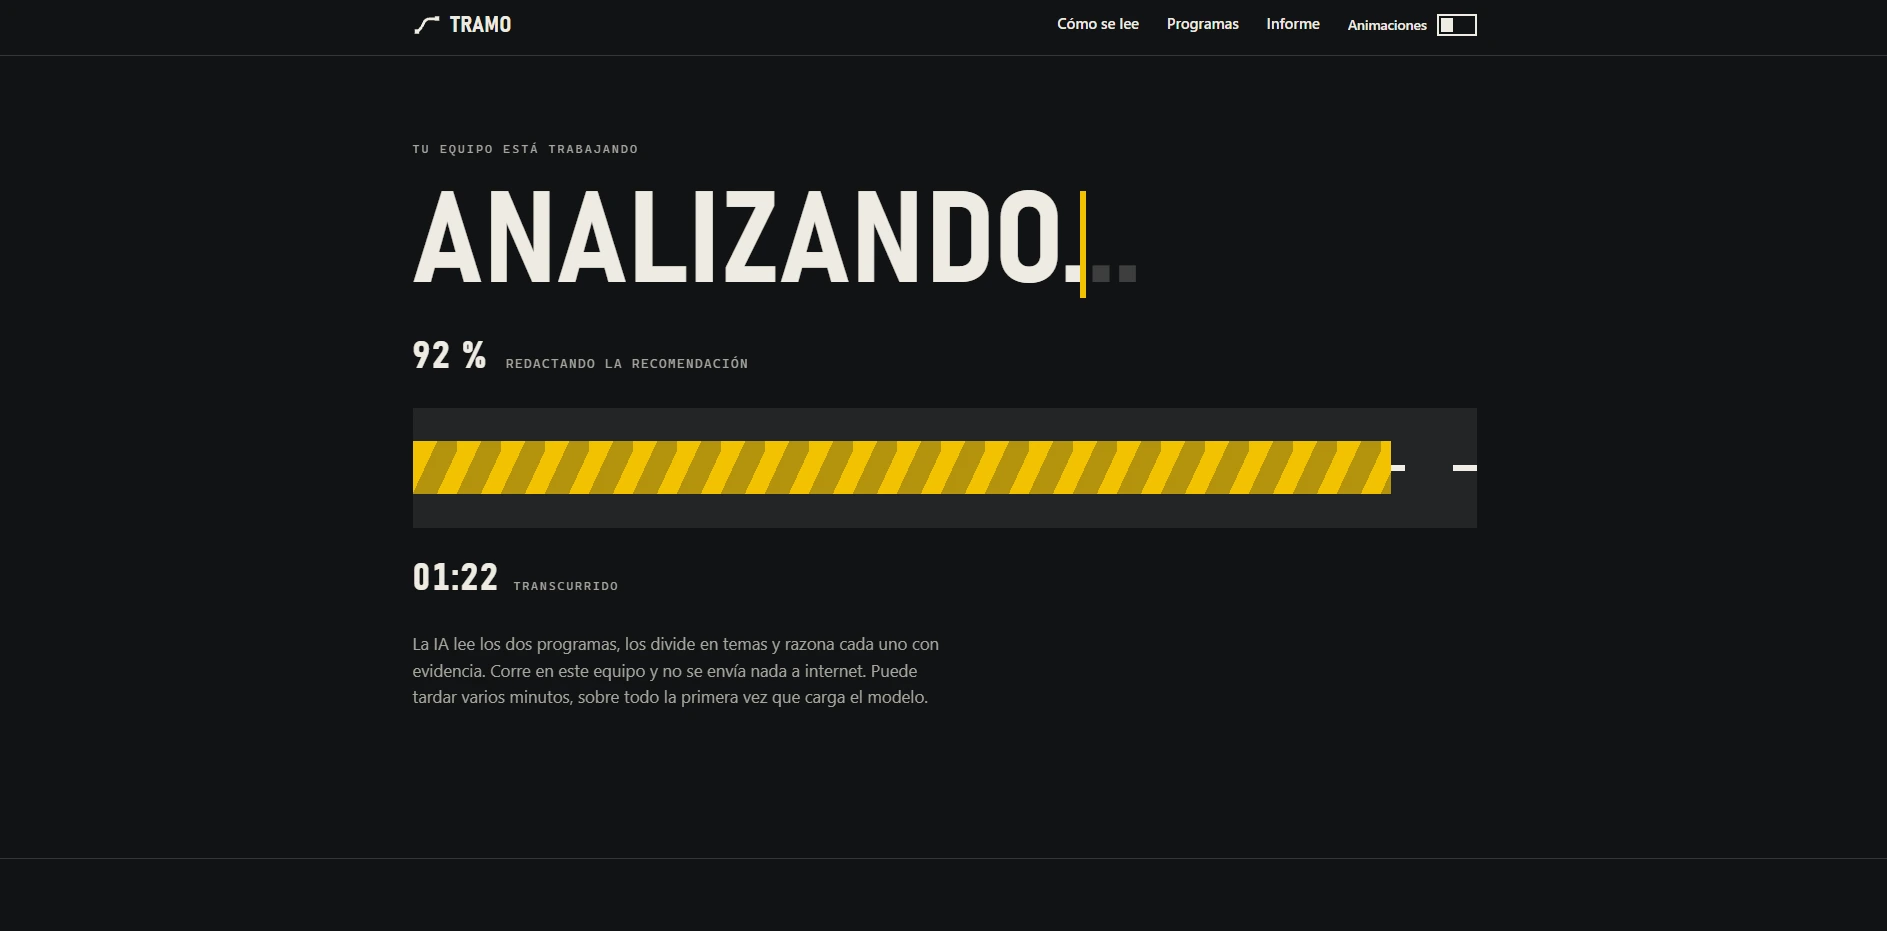1887x931 pixels.
Task: Click the TRANSCURRIDO label
Action: pyautogui.click(x=566, y=586)
